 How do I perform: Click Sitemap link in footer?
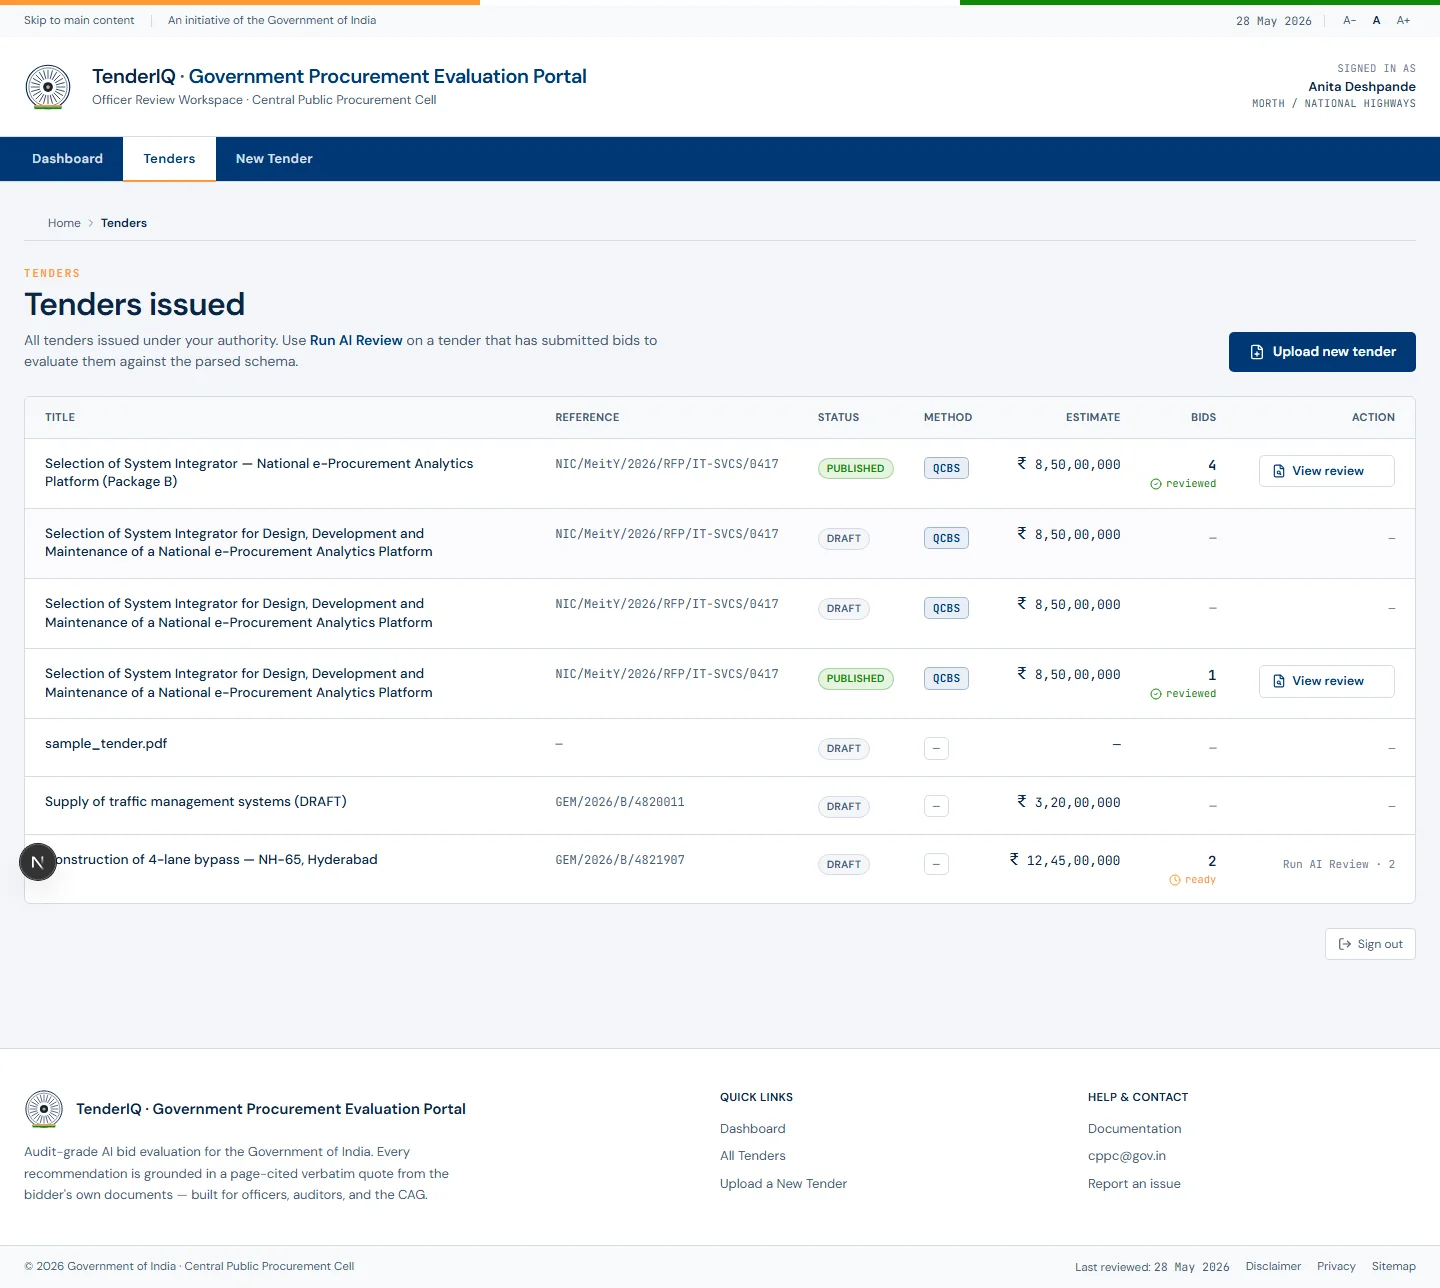pos(1393,1266)
